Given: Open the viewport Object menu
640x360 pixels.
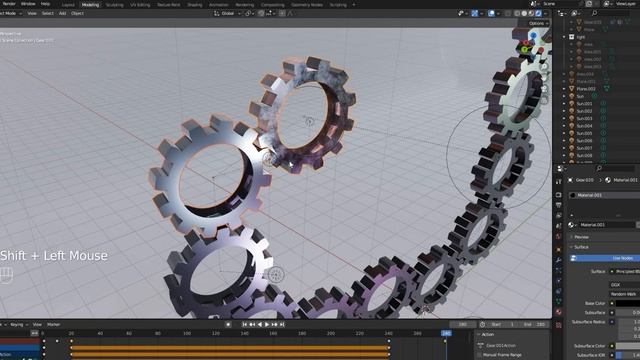Looking at the screenshot, I should pyautogui.click(x=77, y=13).
